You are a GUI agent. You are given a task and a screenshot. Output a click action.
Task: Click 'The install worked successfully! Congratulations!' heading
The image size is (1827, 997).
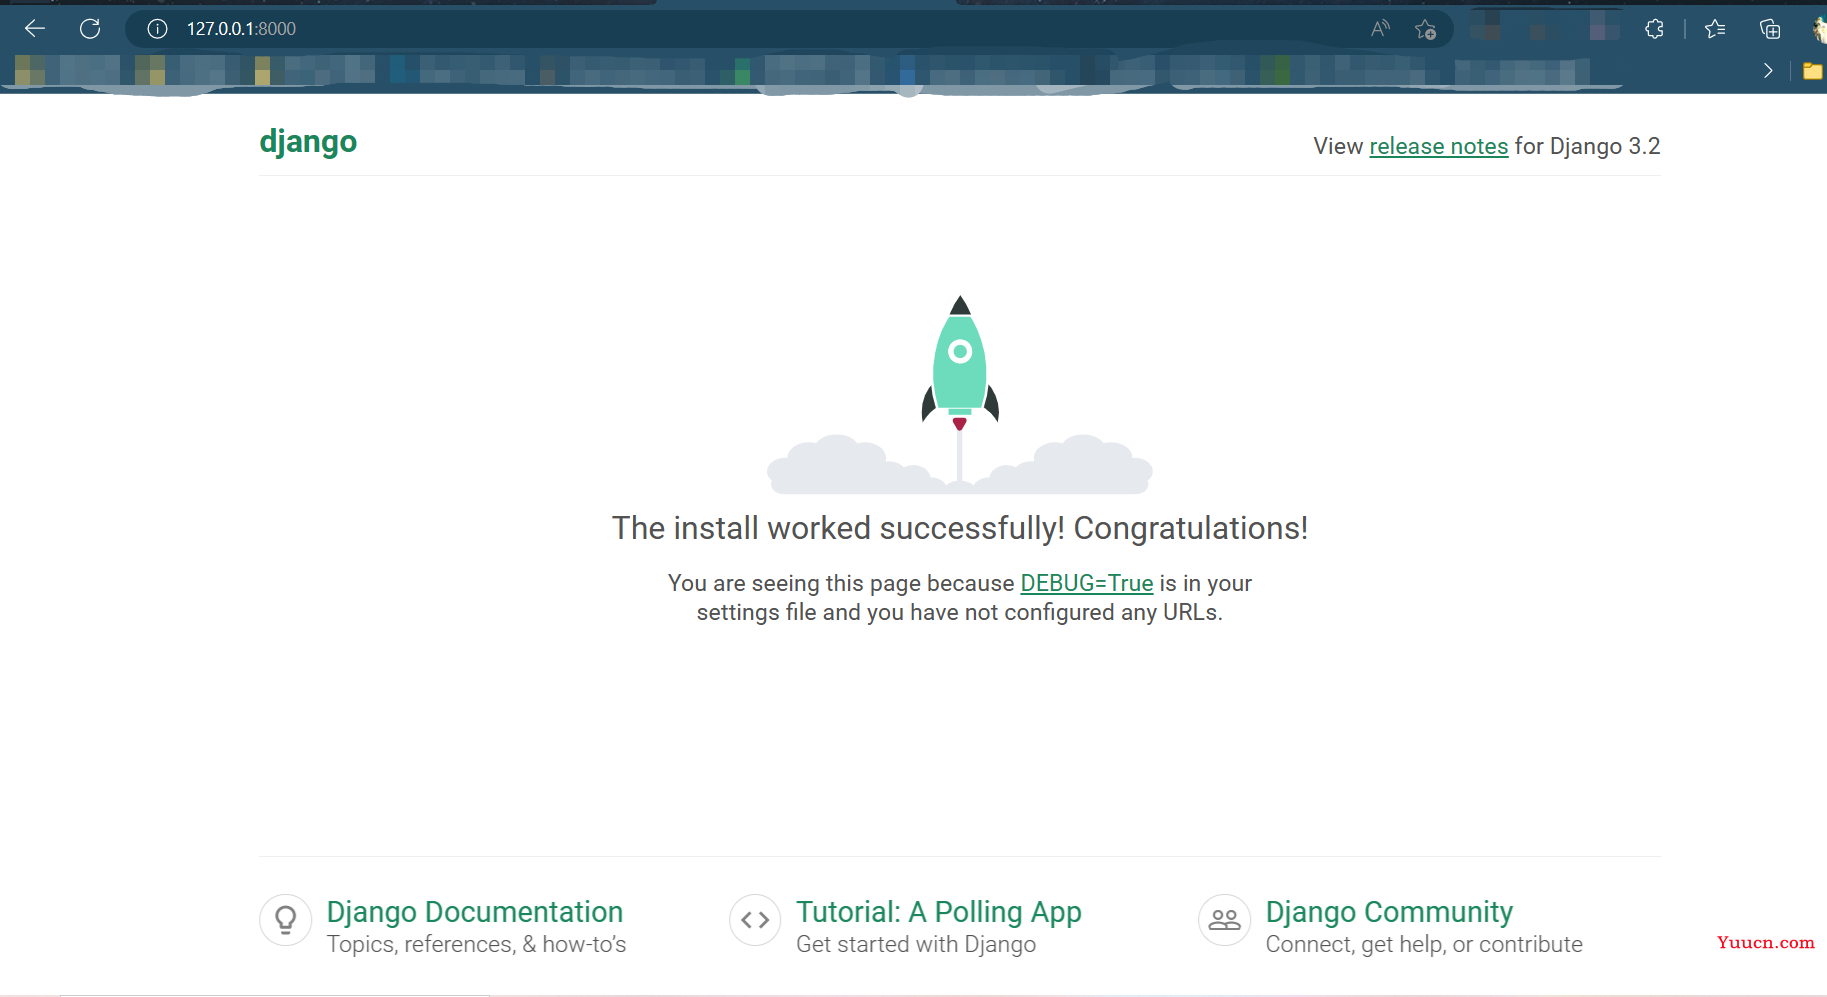pyautogui.click(x=960, y=528)
